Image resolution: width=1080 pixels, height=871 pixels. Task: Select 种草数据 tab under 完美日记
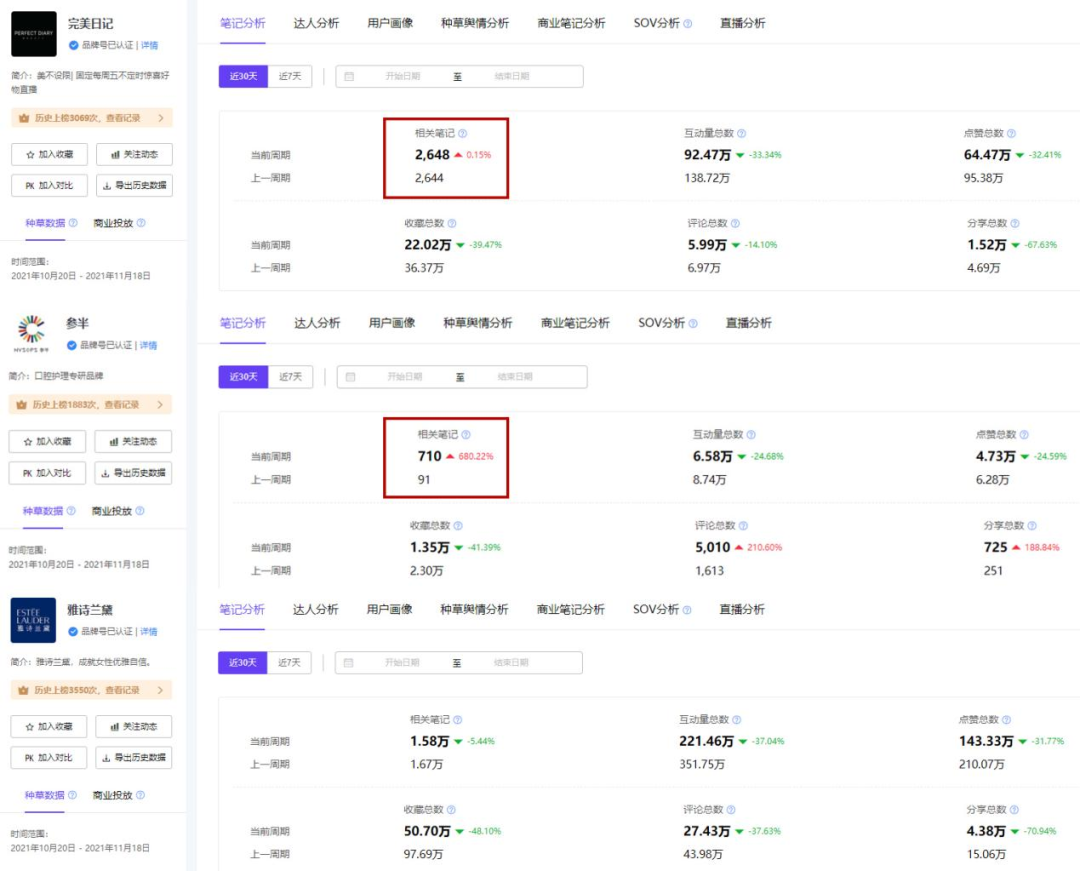click(x=45, y=223)
